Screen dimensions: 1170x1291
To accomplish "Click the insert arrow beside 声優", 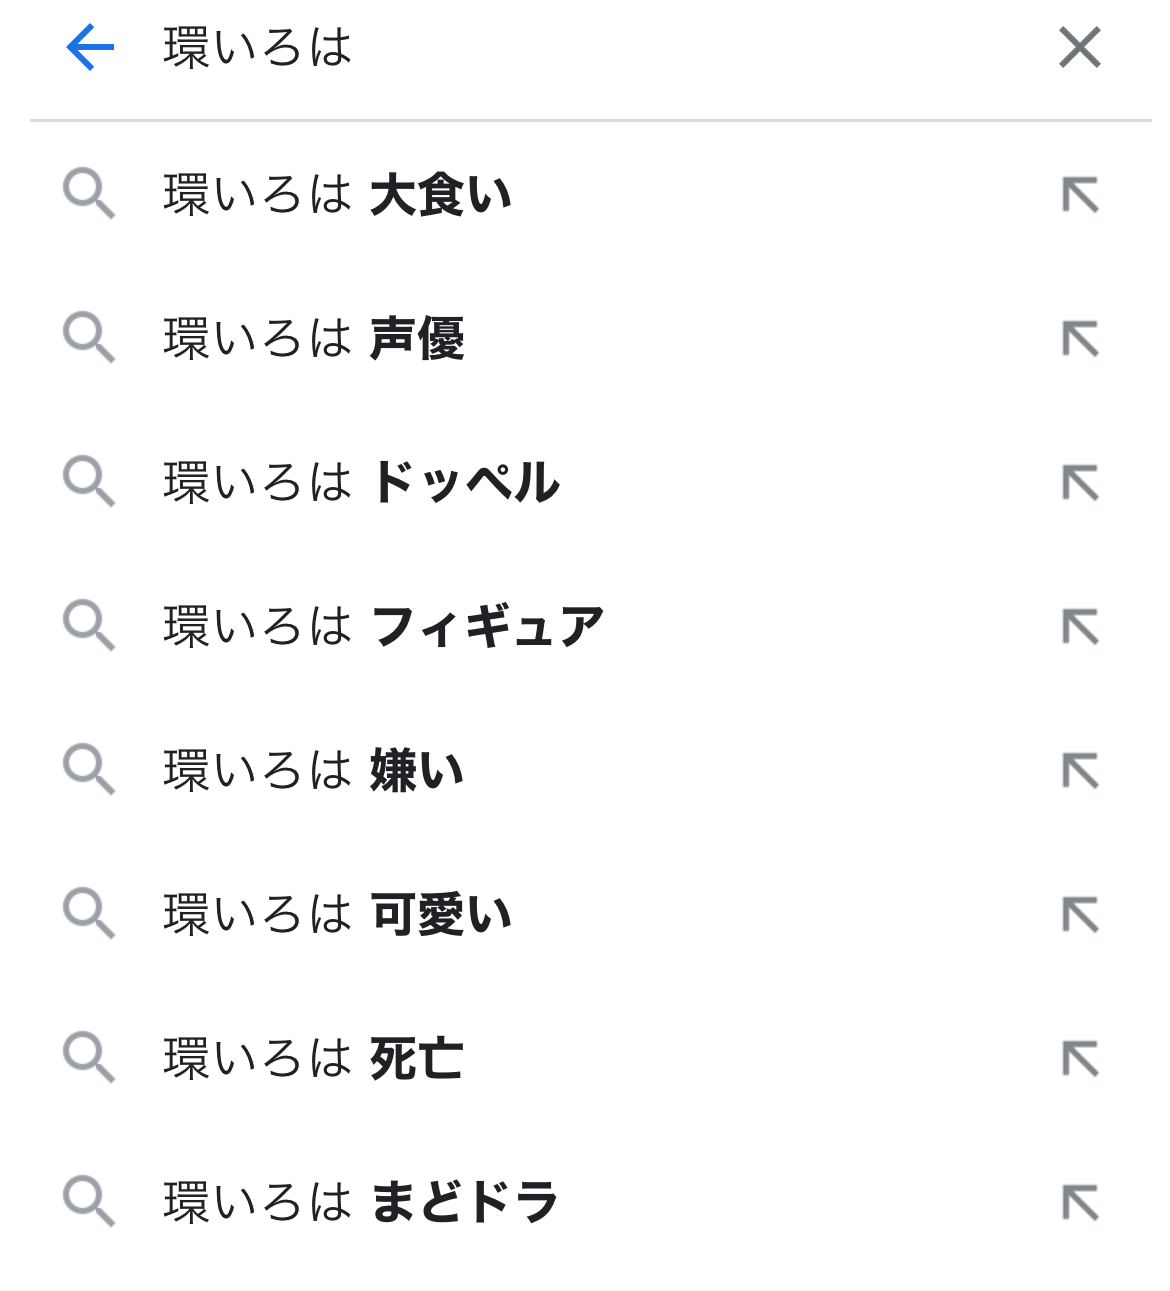I will [x=1080, y=339].
